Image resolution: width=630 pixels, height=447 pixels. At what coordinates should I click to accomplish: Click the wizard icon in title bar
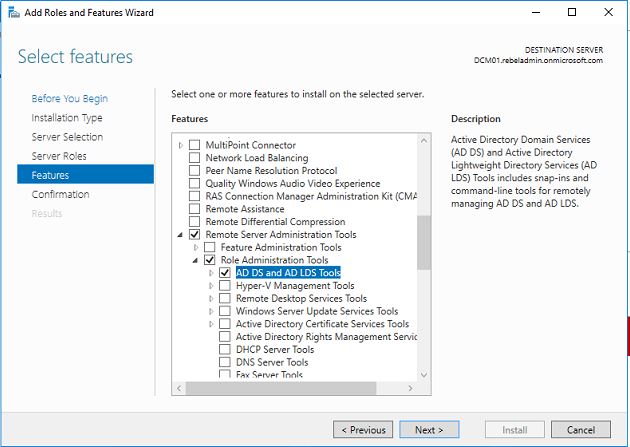click(14, 12)
